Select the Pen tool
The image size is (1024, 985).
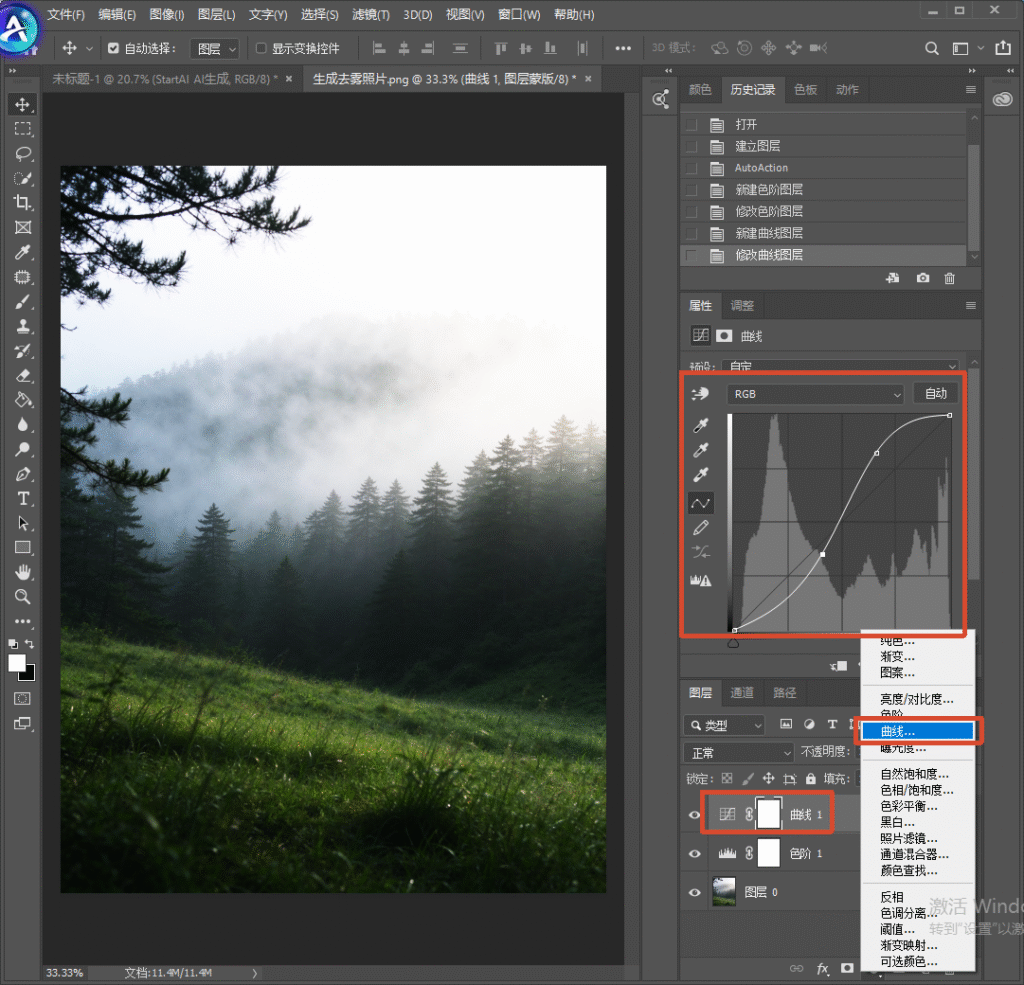pyautogui.click(x=23, y=474)
